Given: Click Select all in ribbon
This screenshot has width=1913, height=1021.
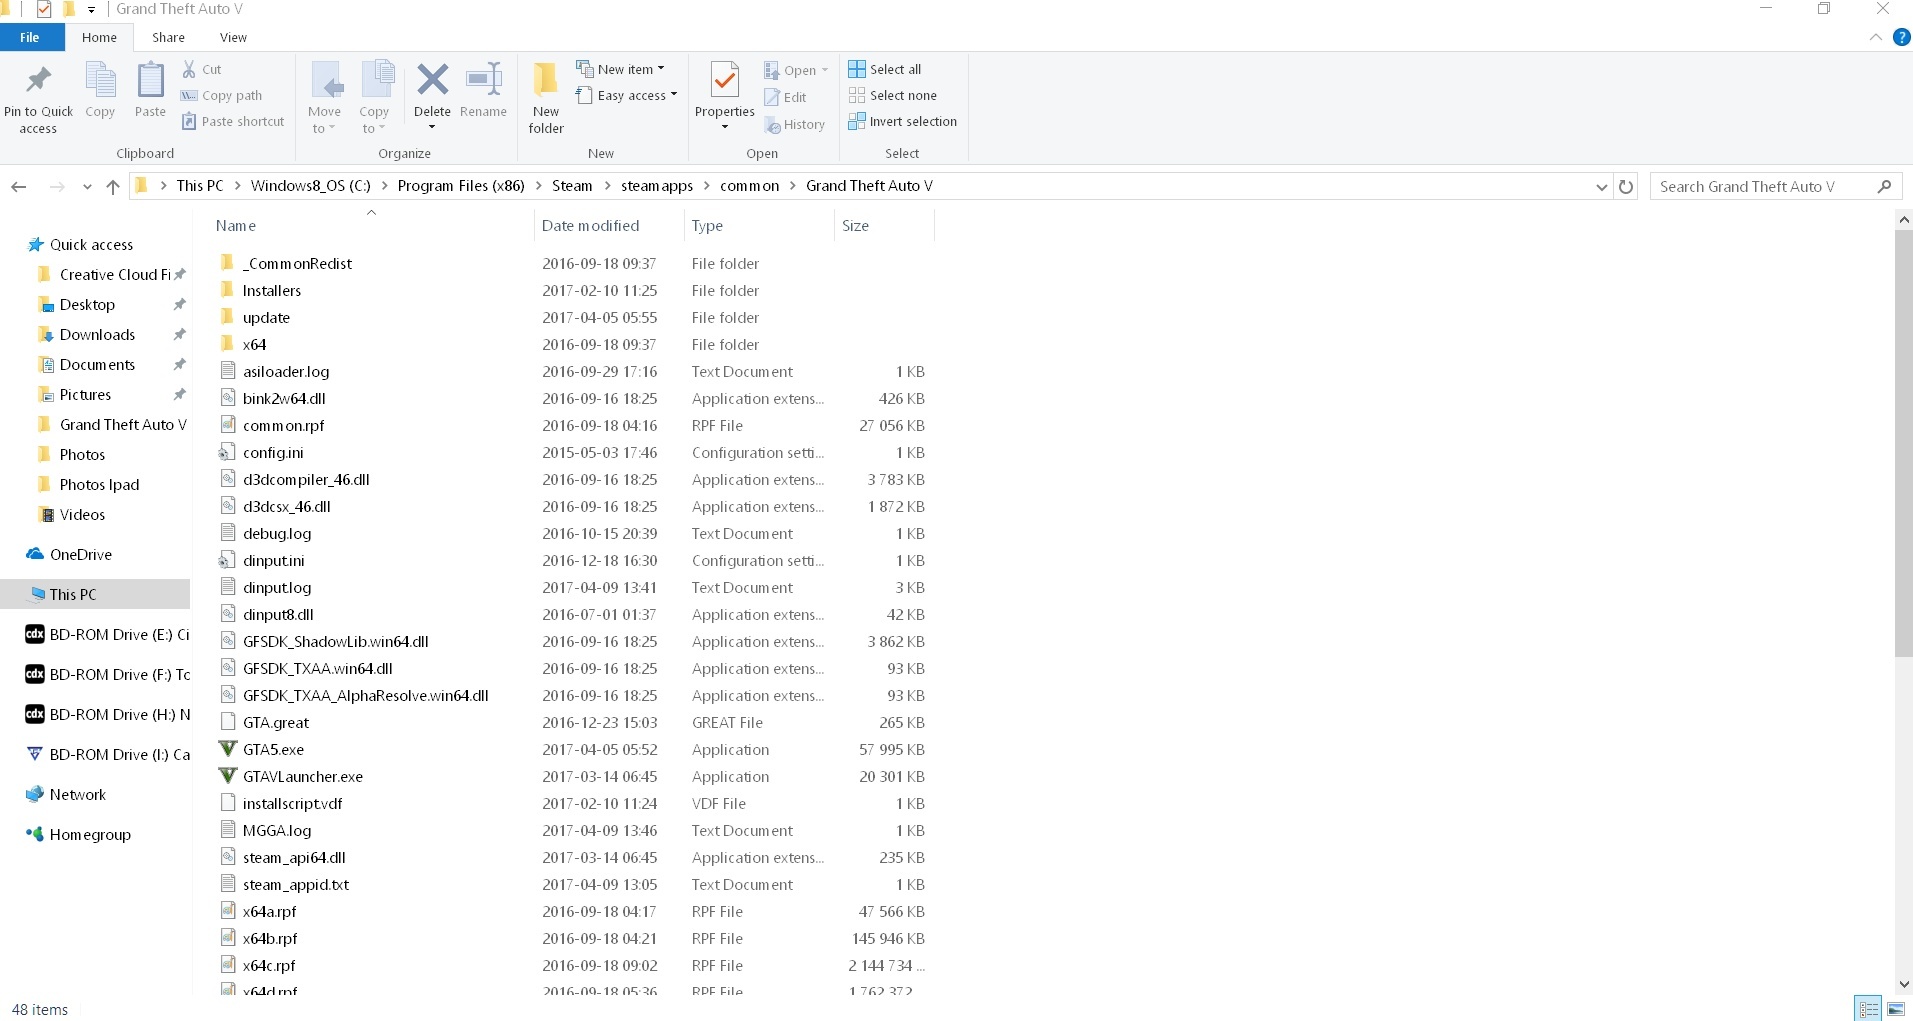Looking at the screenshot, I should pos(885,69).
